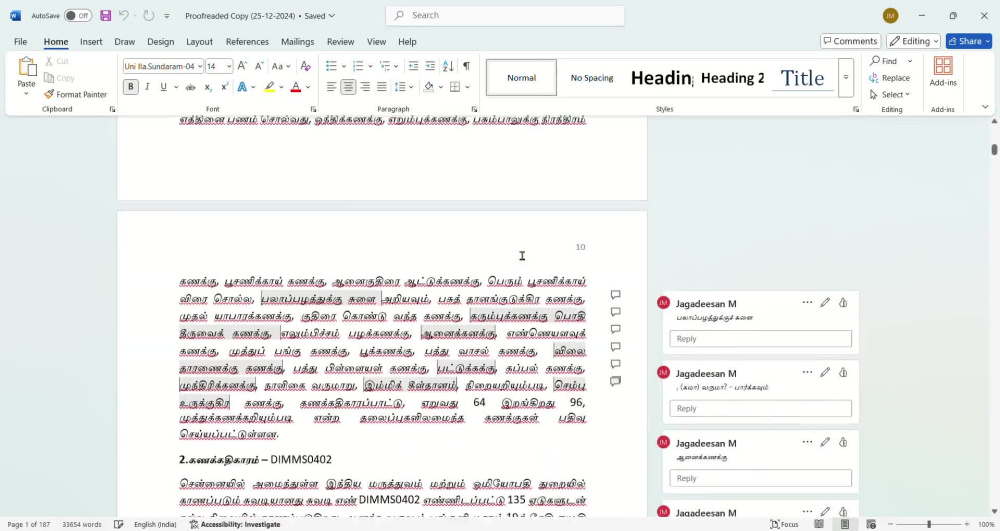Toggle Underline formatting
Screen dimensions: 1000x531
coord(163,87)
